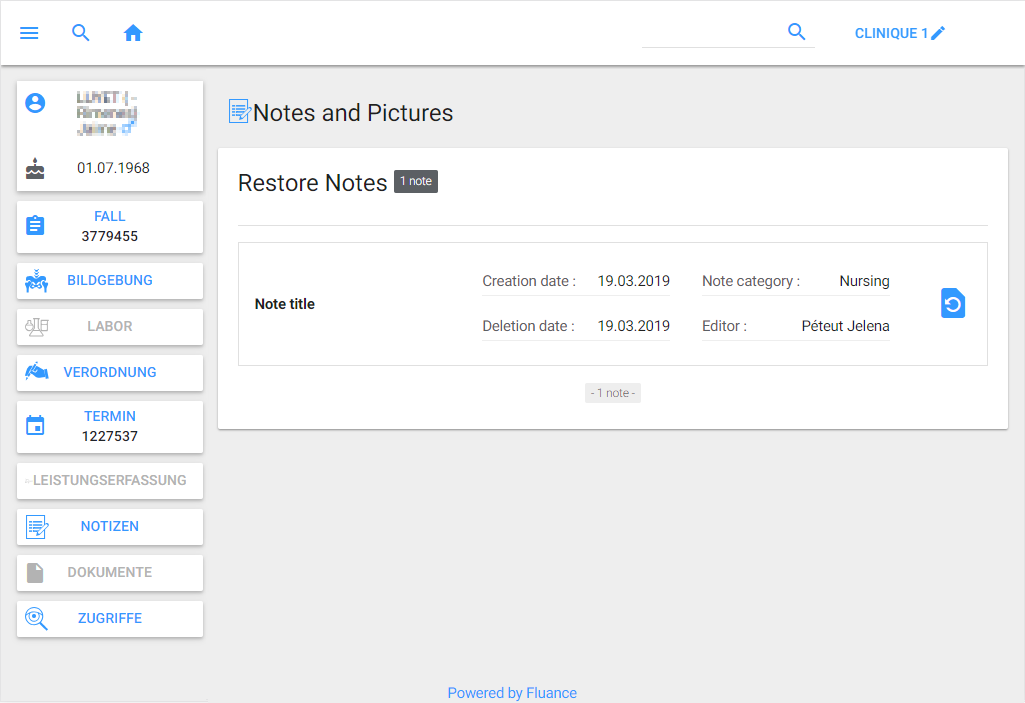Open the FALL 3779455 case card

pyautogui.click(x=110, y=227)
